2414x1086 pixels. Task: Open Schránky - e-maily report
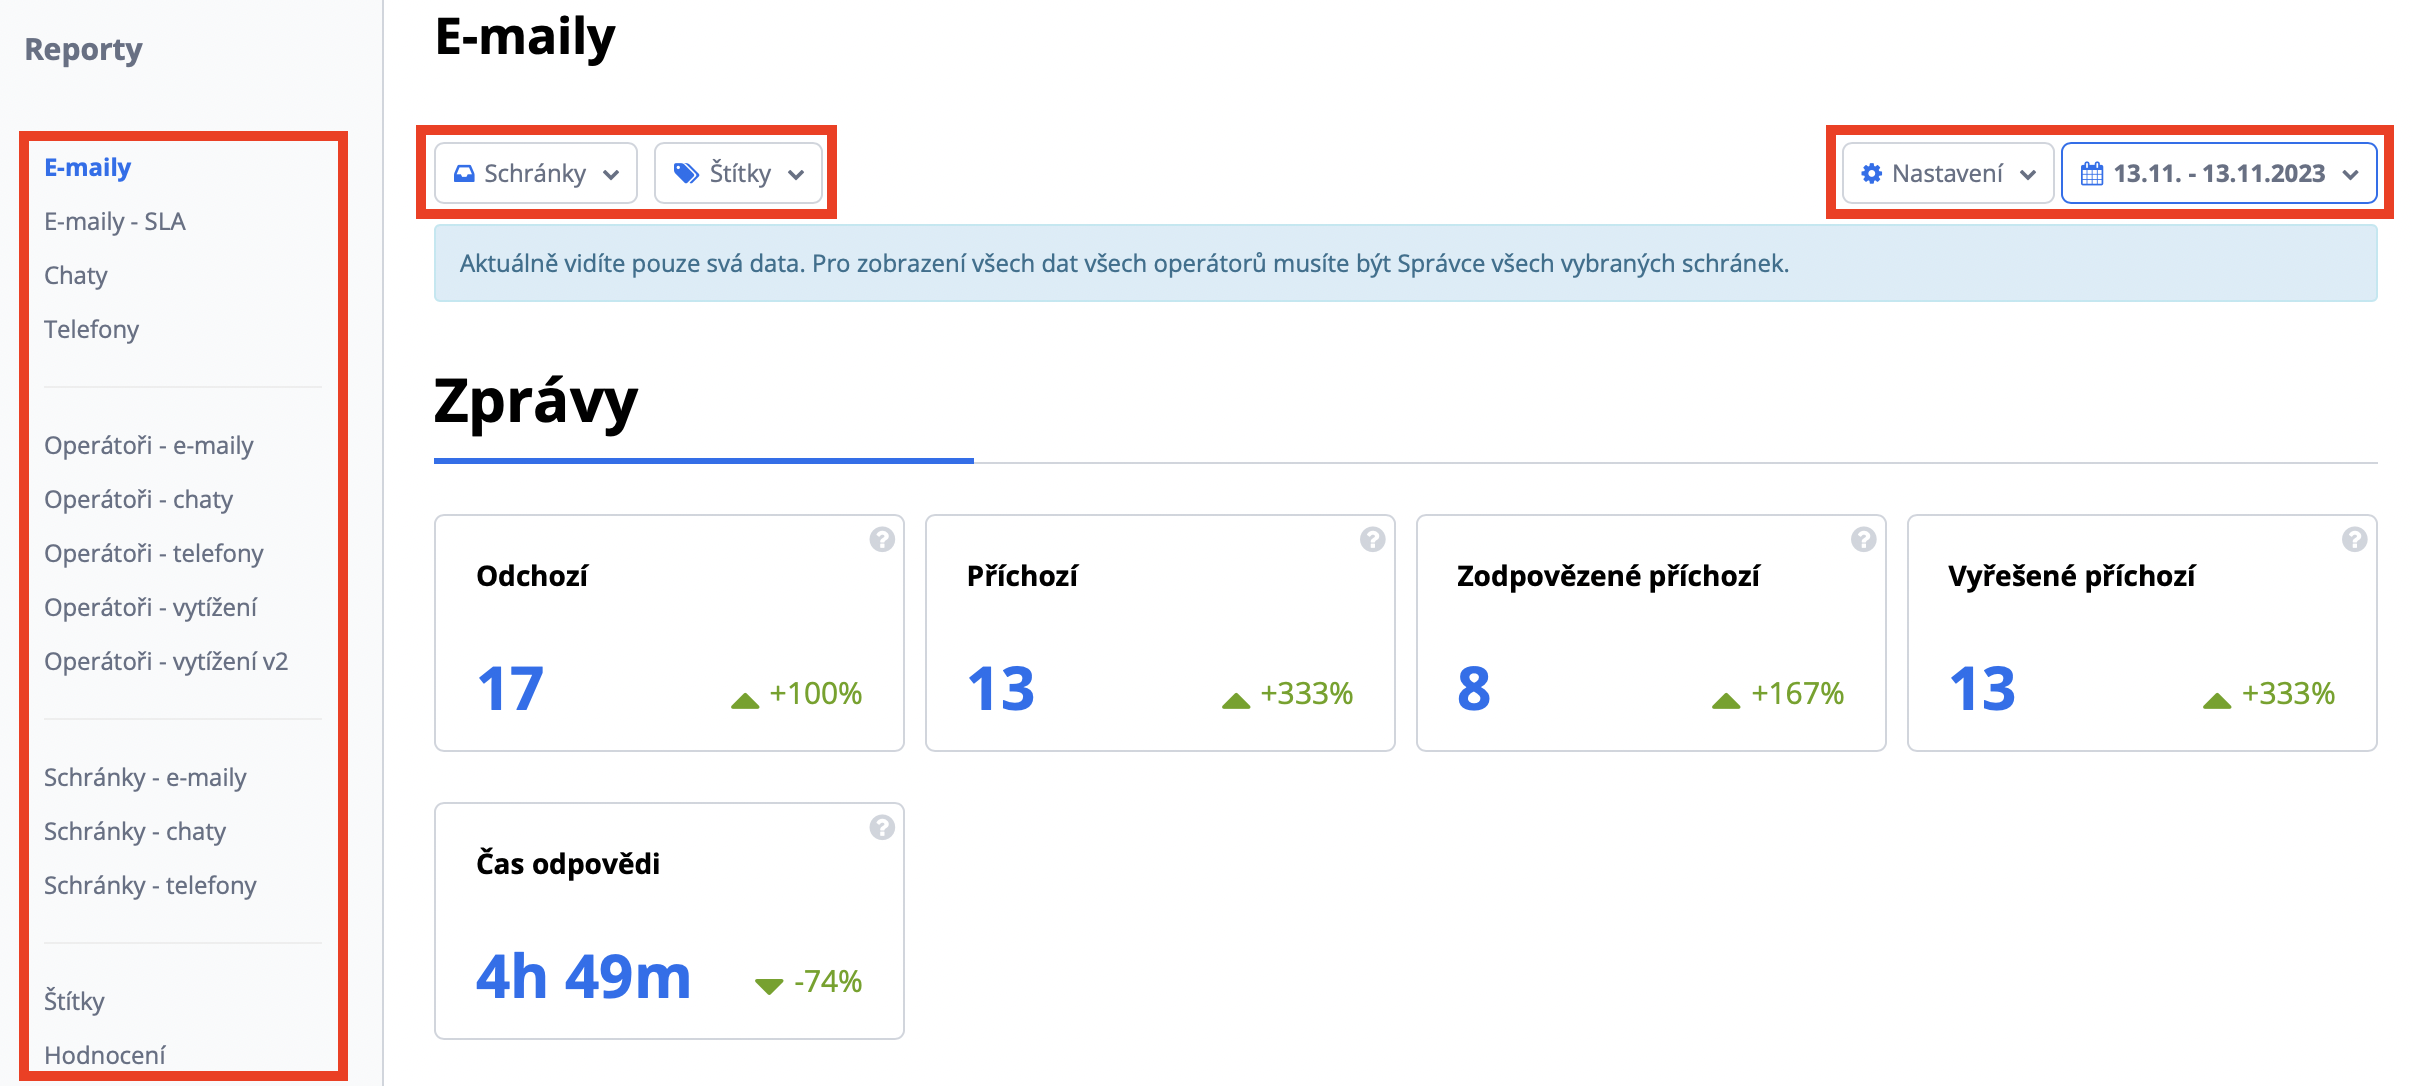pyautogui.click(x=145, y=778)
